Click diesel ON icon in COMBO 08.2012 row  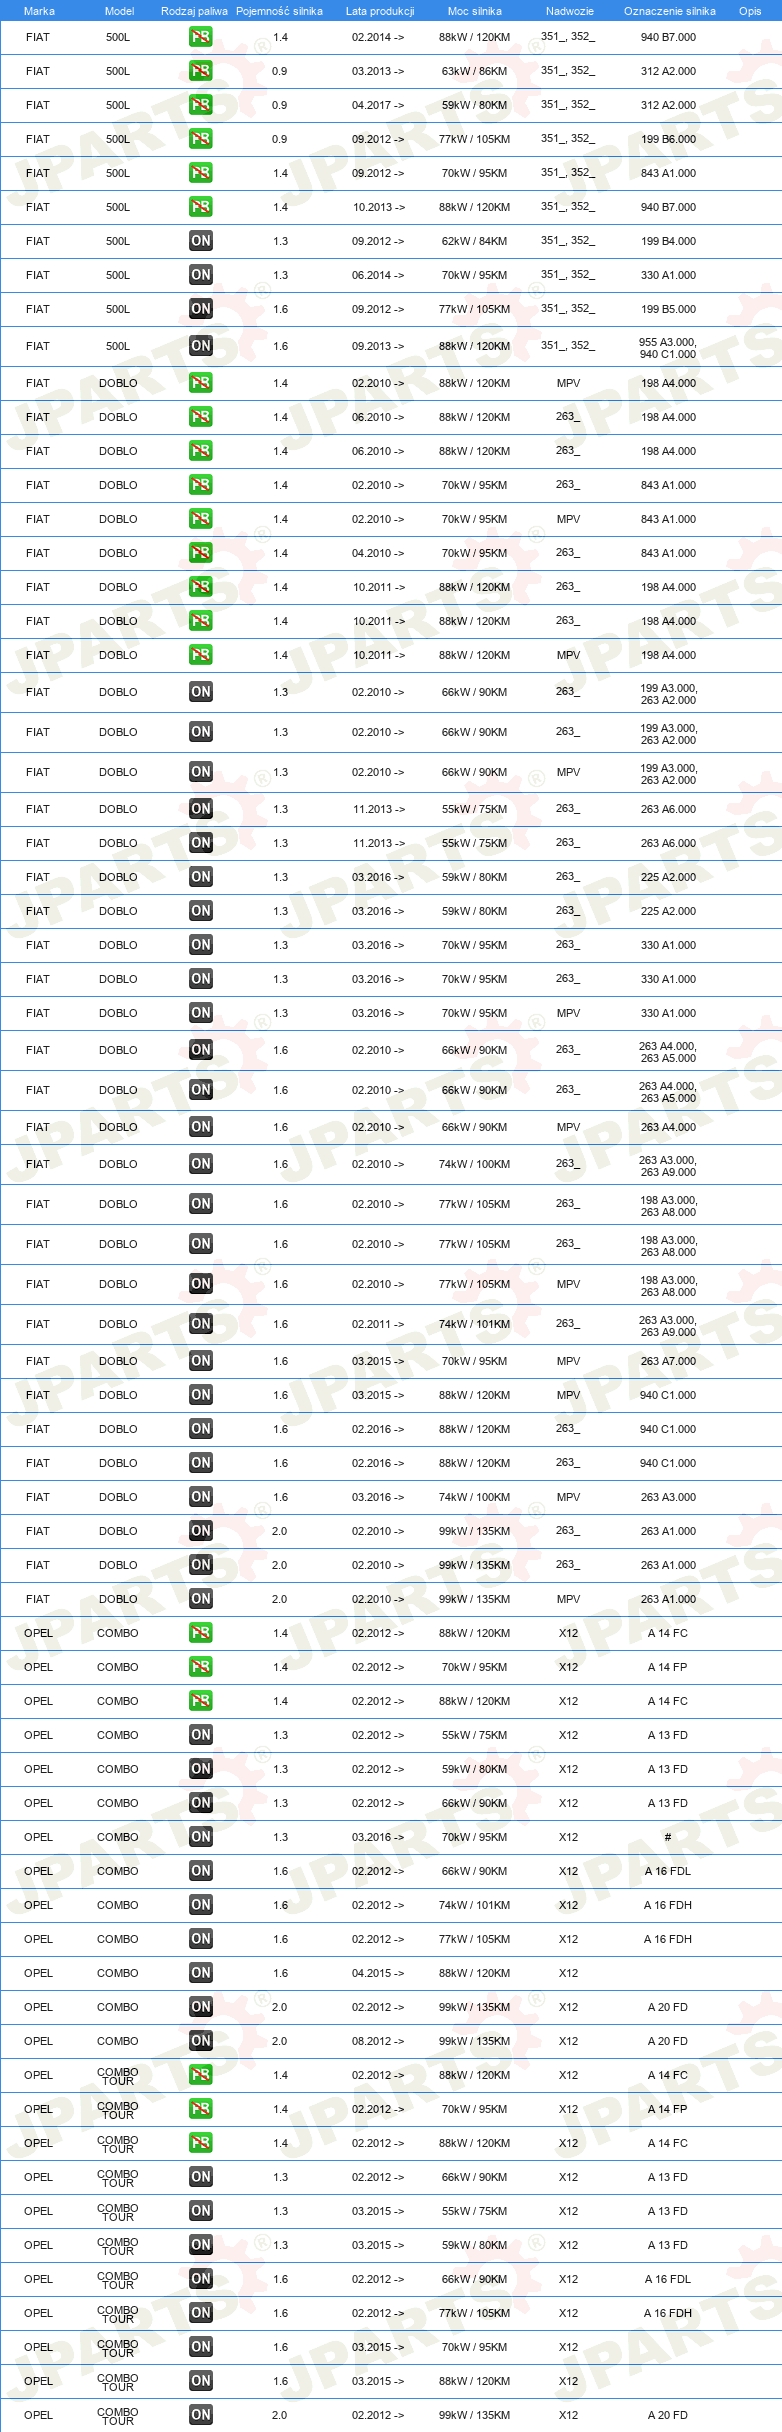click(200, 2041)
